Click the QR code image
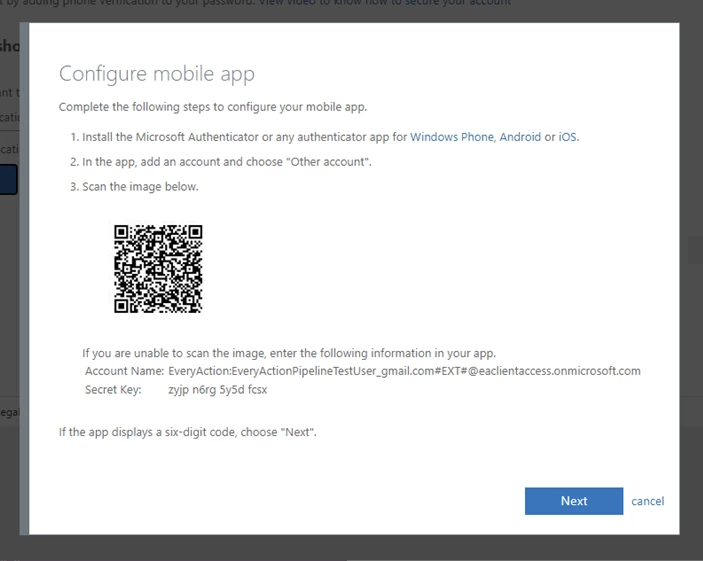This screenshot has width=703, height=561. [158, 269]
